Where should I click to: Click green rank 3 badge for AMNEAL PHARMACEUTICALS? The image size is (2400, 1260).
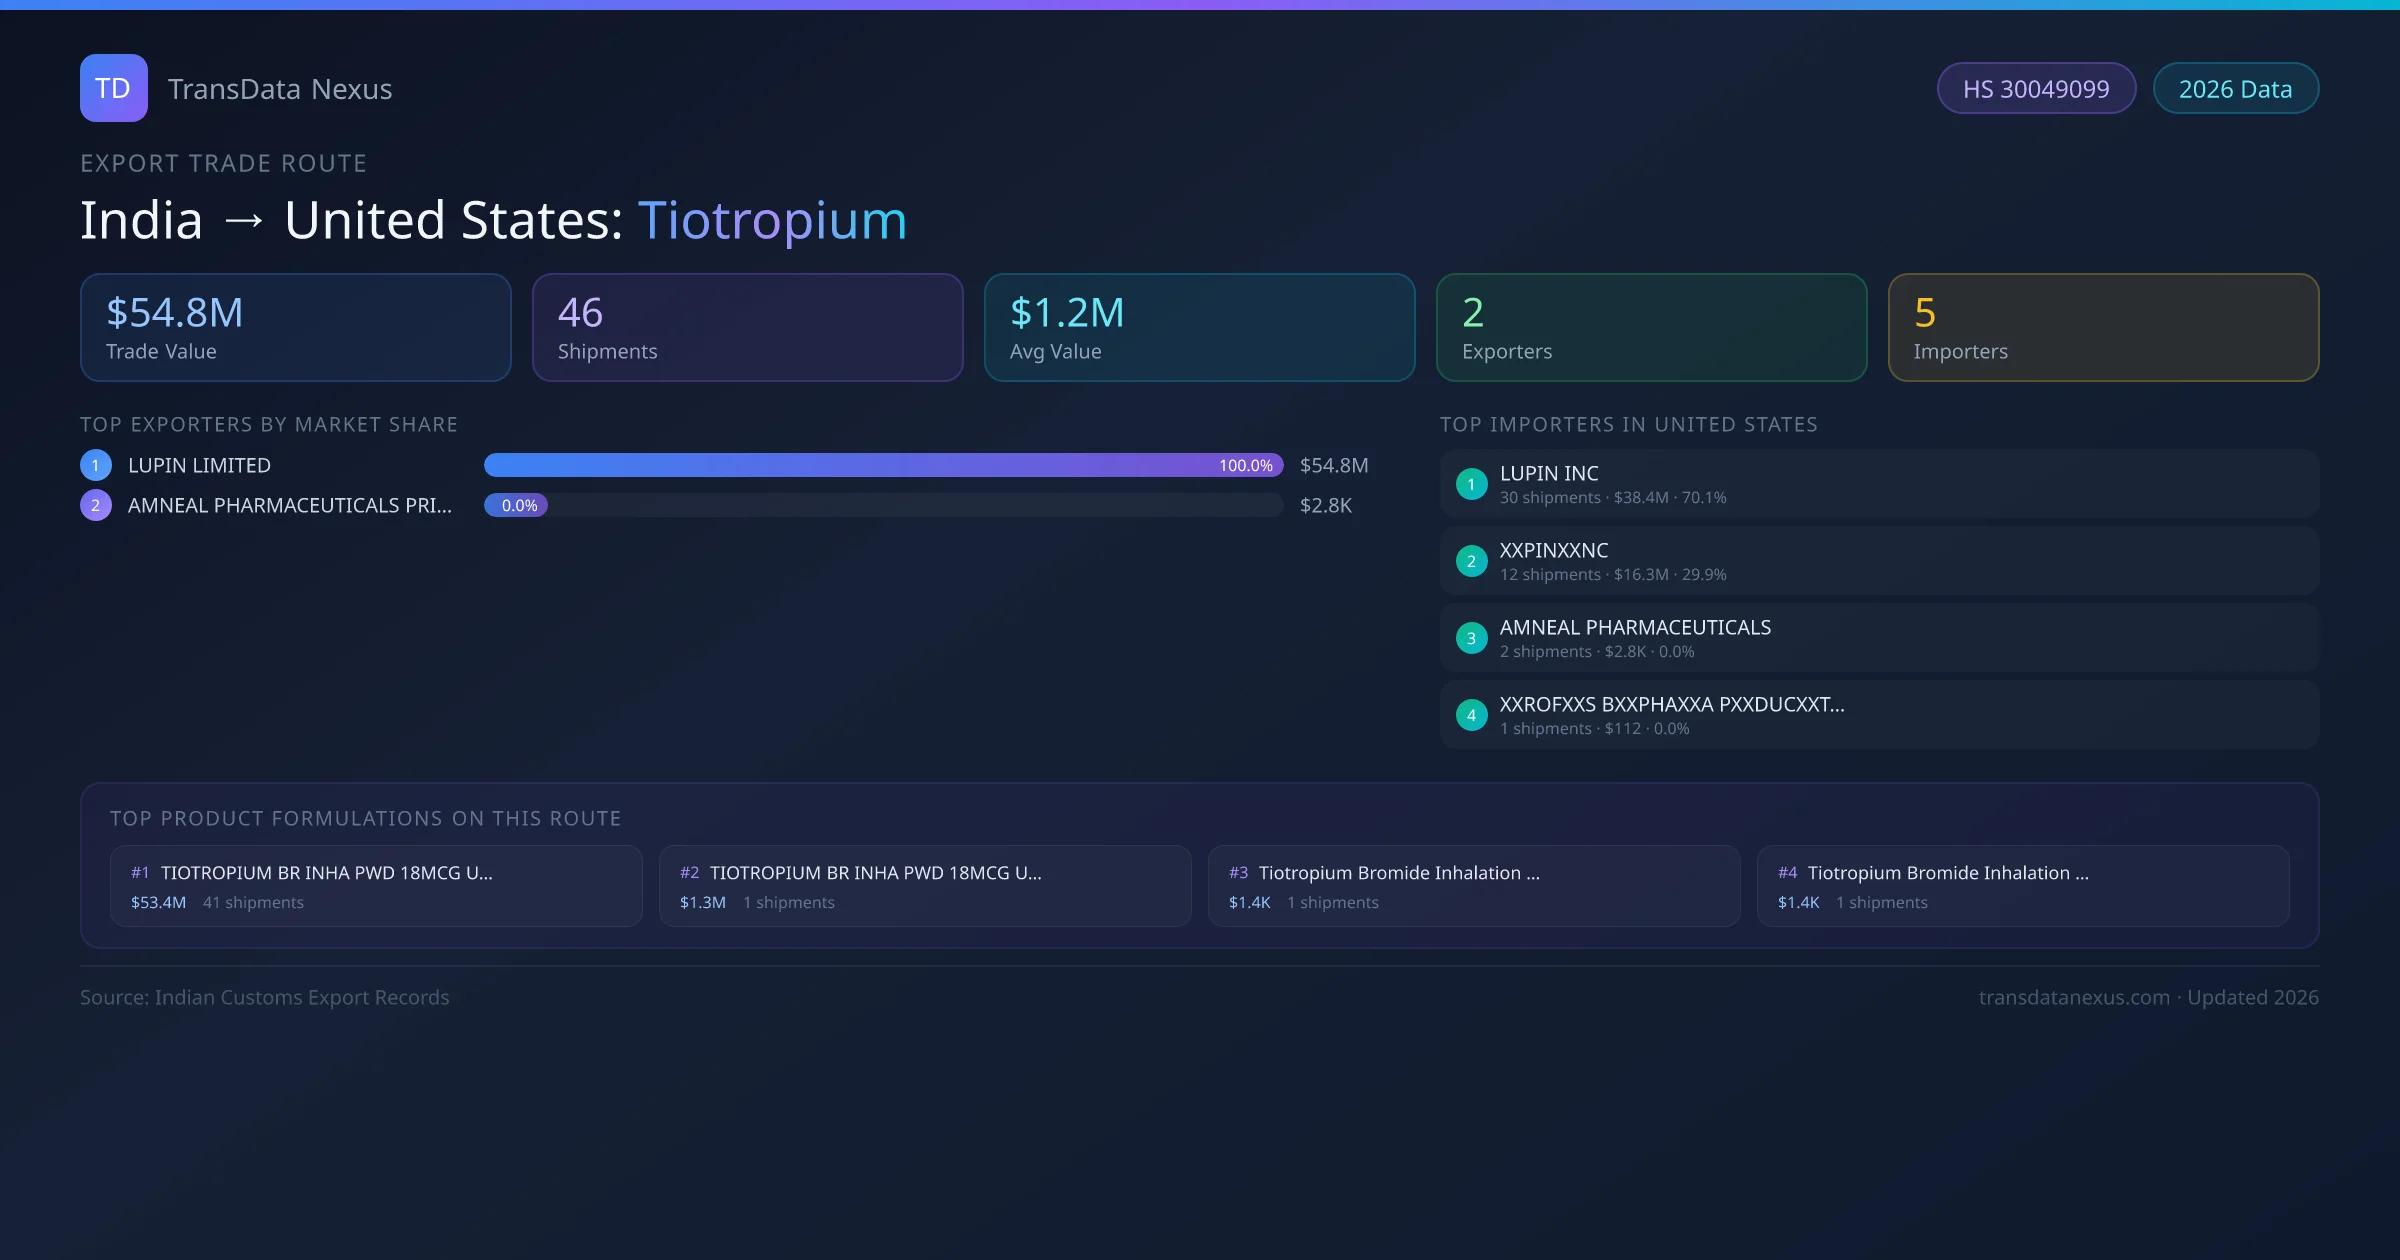(1471, 638)
